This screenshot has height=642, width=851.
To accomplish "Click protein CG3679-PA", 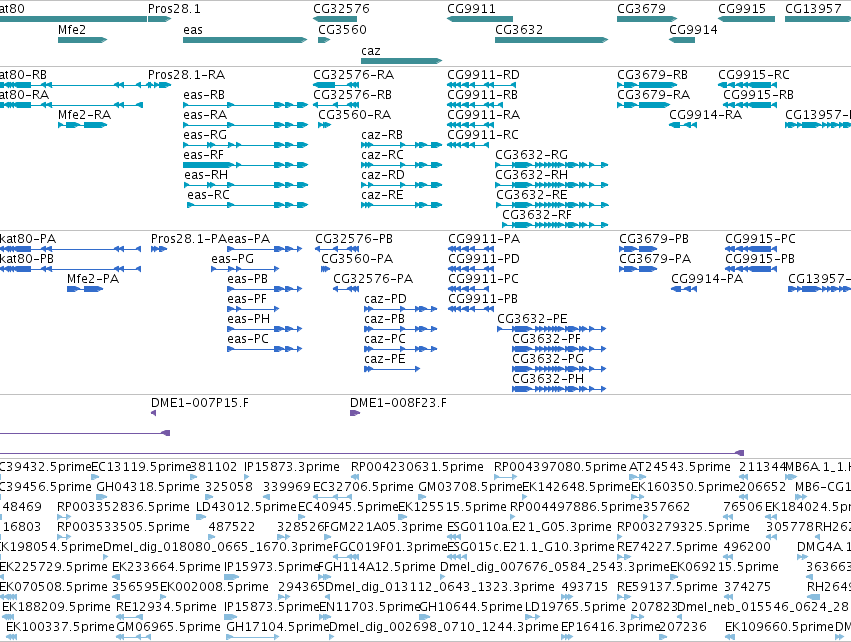I will [x=638, y=269].
